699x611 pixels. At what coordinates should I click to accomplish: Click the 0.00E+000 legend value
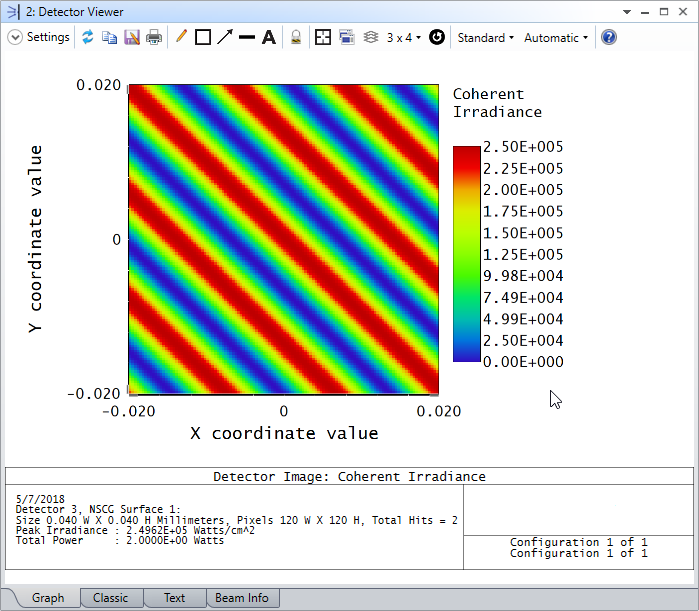click(523, 362)
